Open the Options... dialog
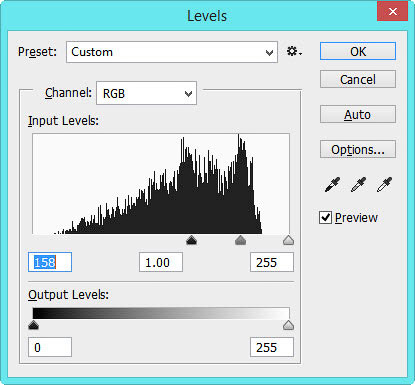 (x=358, y=149)
